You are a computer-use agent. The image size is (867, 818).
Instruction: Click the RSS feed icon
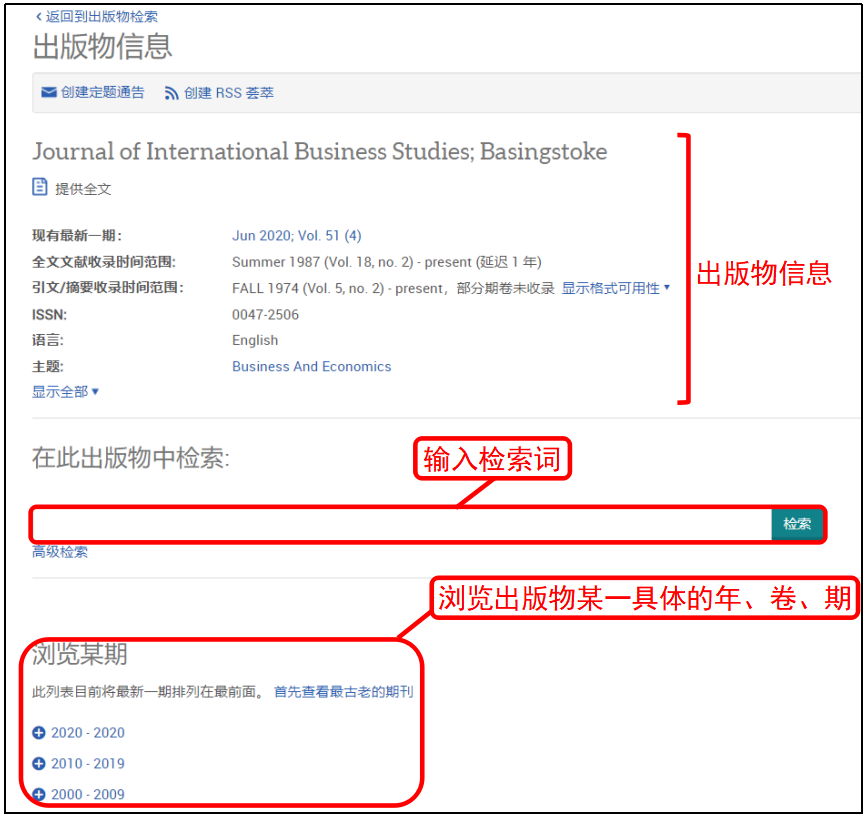pyautogui.click(x=172, y=93)
